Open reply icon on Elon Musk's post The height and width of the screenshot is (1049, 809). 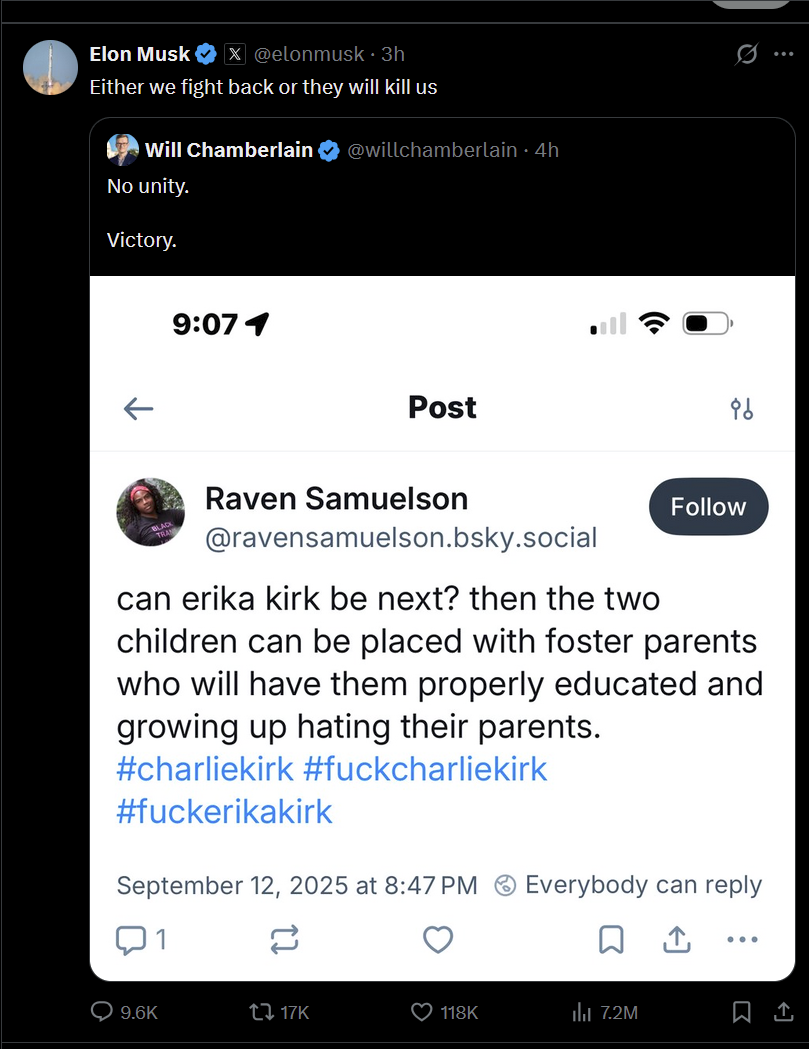[102, 1011]
